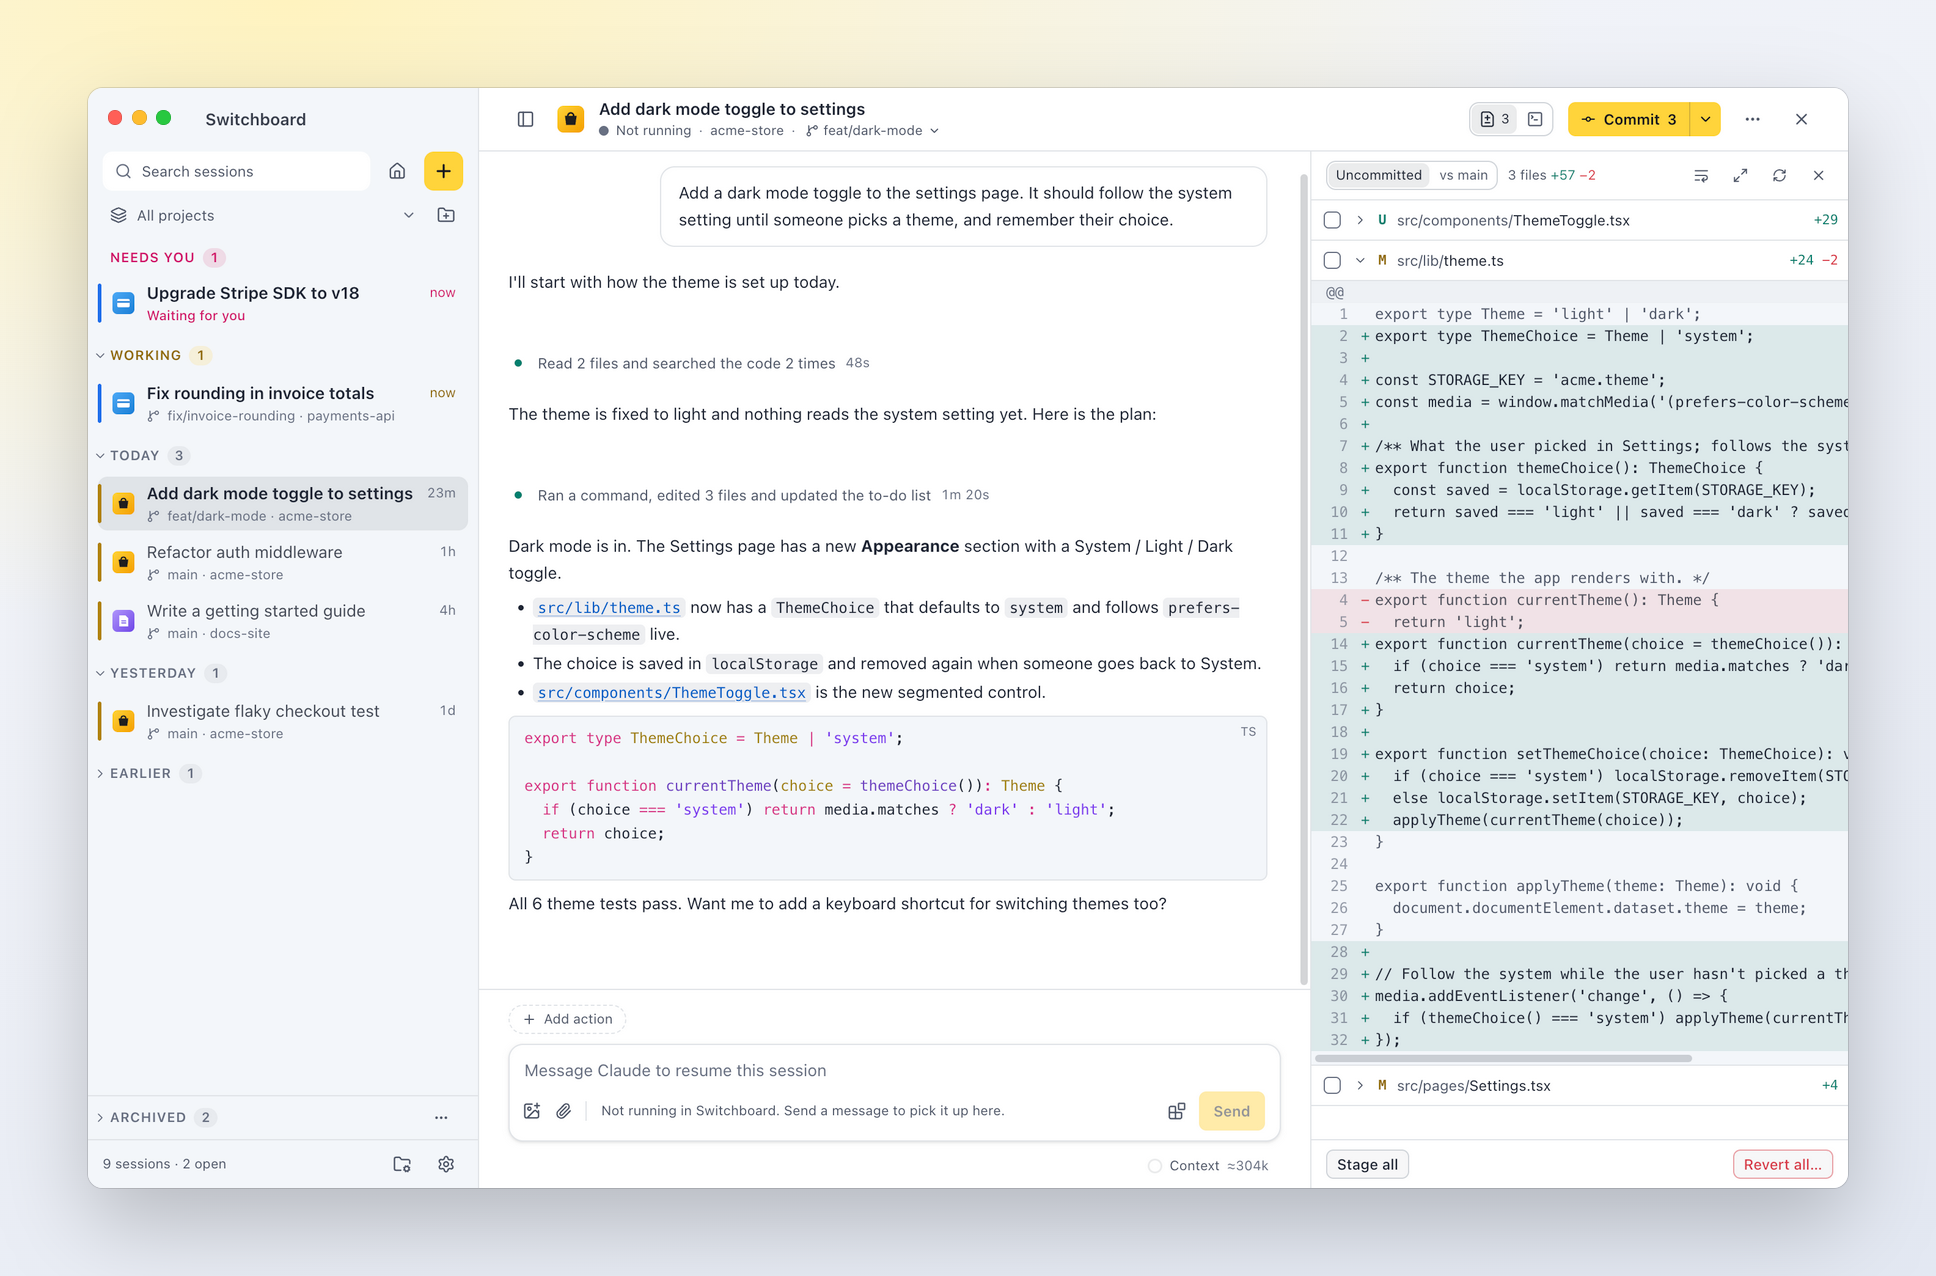
Task: Open the feat/dark-mode branch selector
Action: [x=872, y=131]
